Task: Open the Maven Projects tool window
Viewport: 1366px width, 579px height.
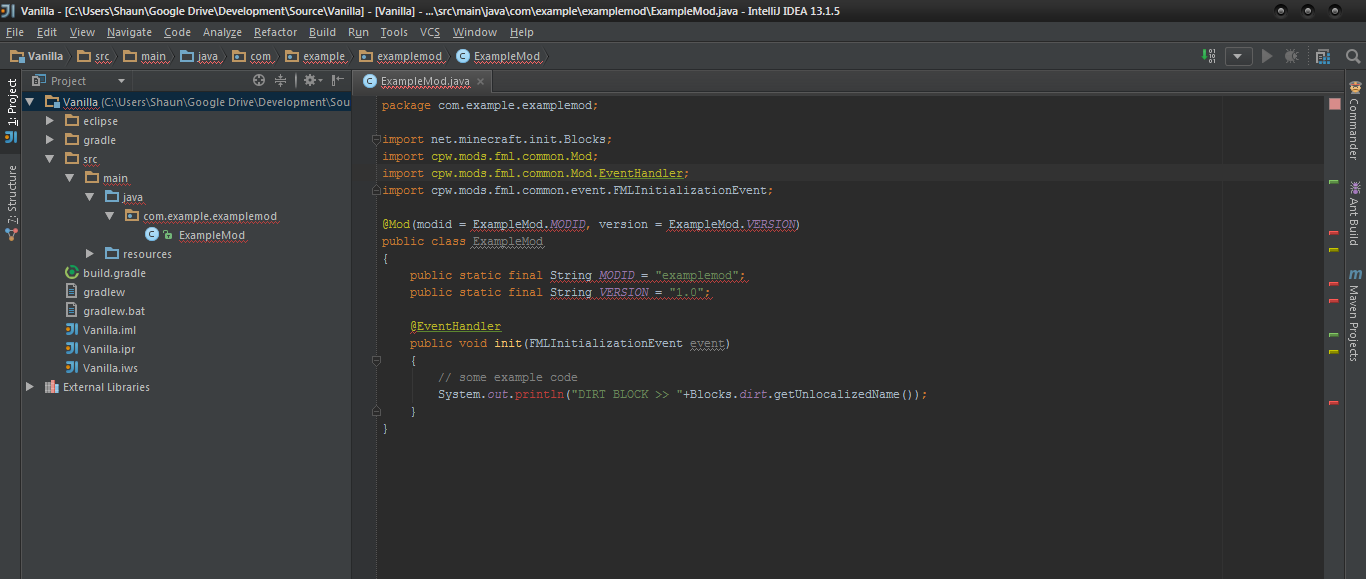Action: (1354, 315)
